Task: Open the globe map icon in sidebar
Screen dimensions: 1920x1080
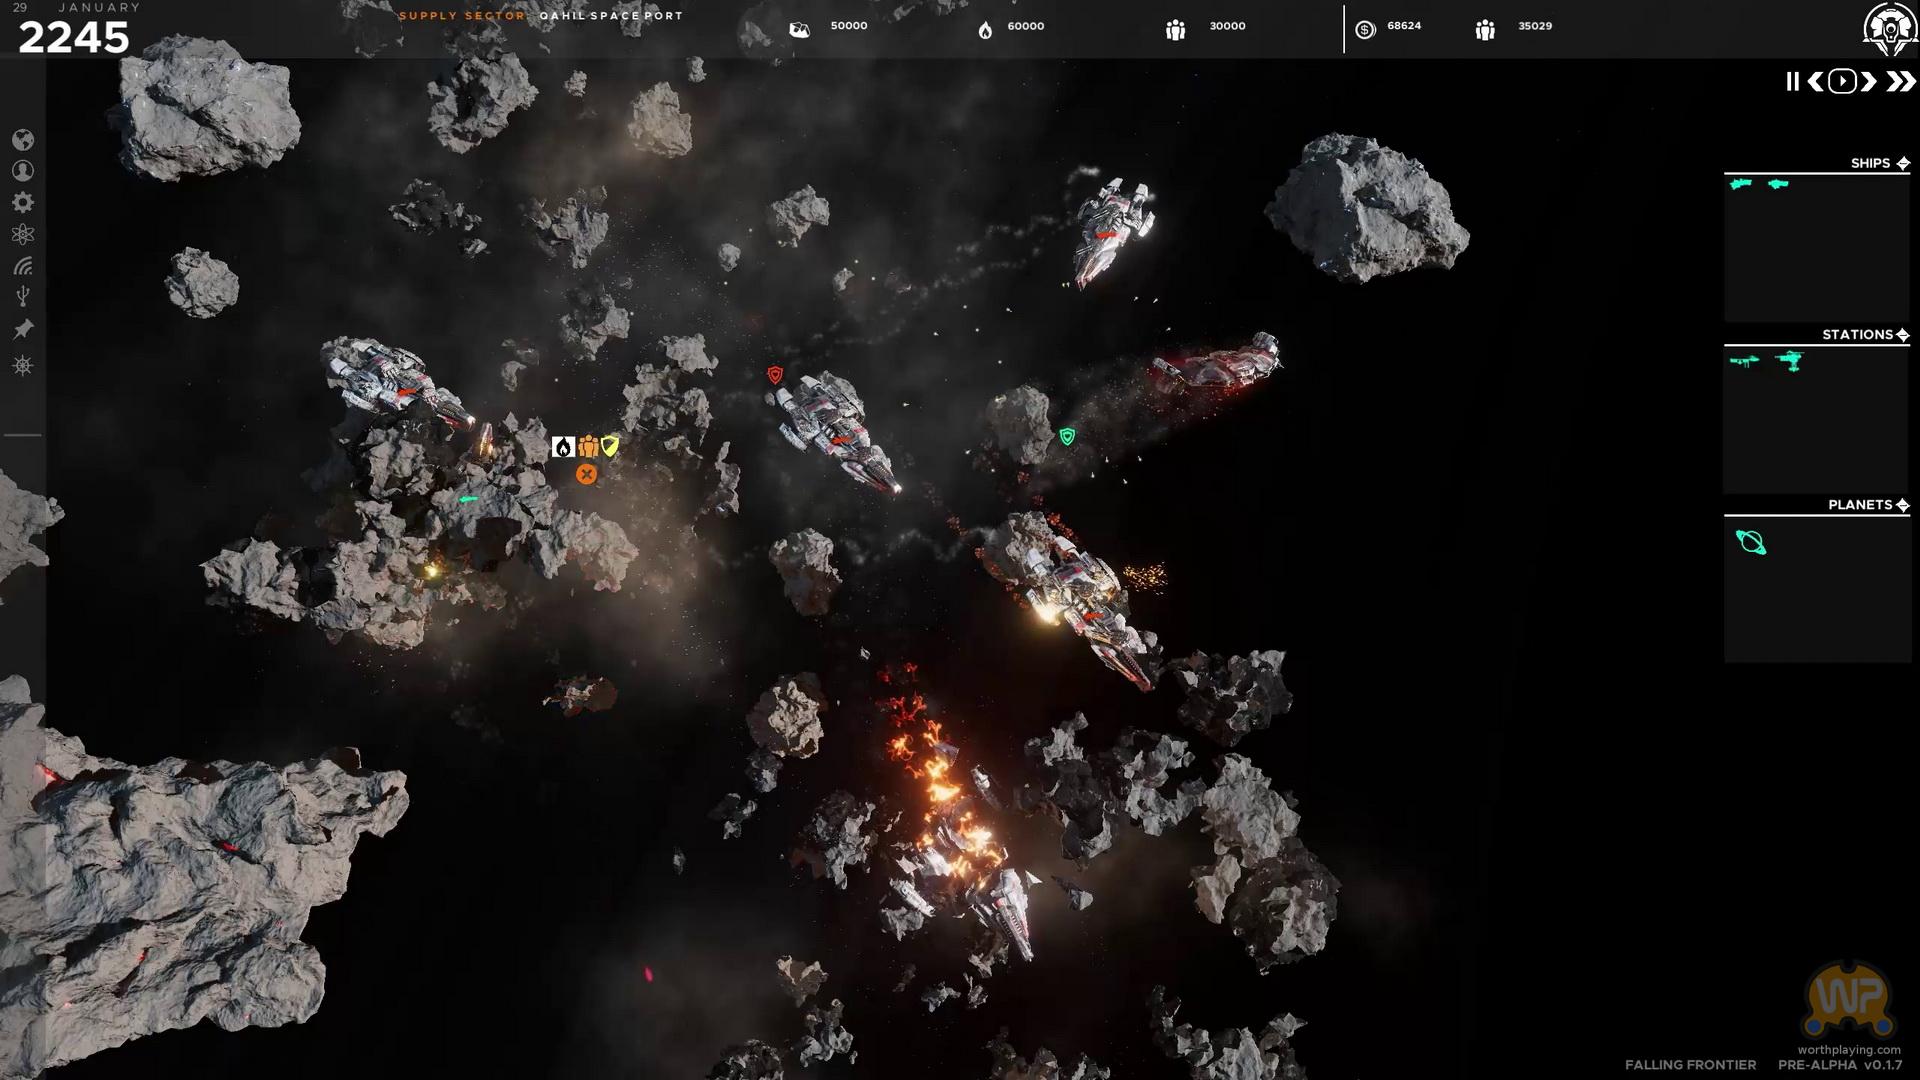Action: (x=23, y=140)
